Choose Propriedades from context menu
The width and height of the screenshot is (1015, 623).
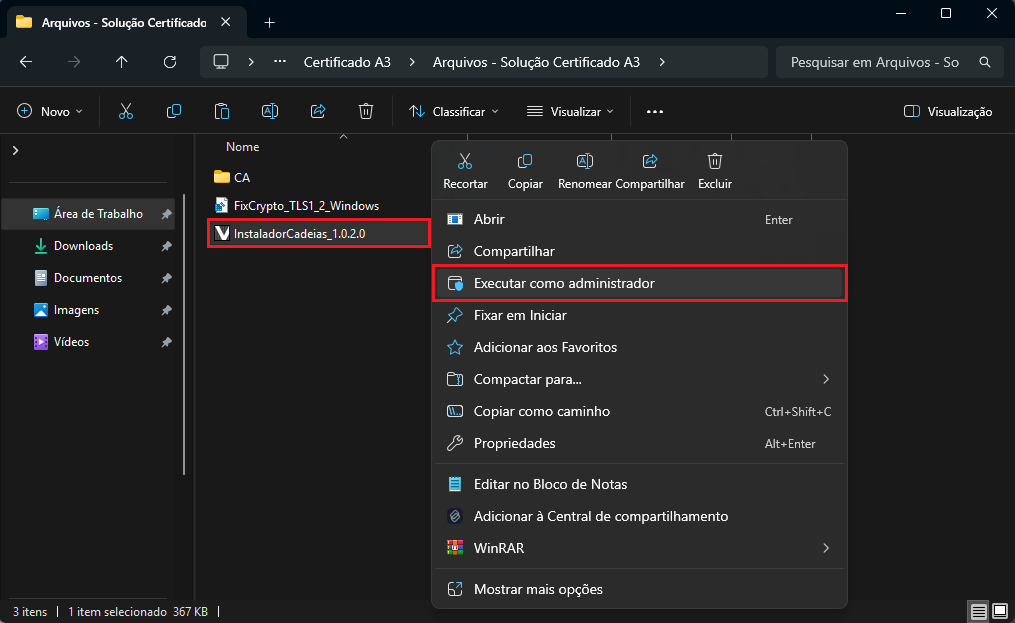514,443
